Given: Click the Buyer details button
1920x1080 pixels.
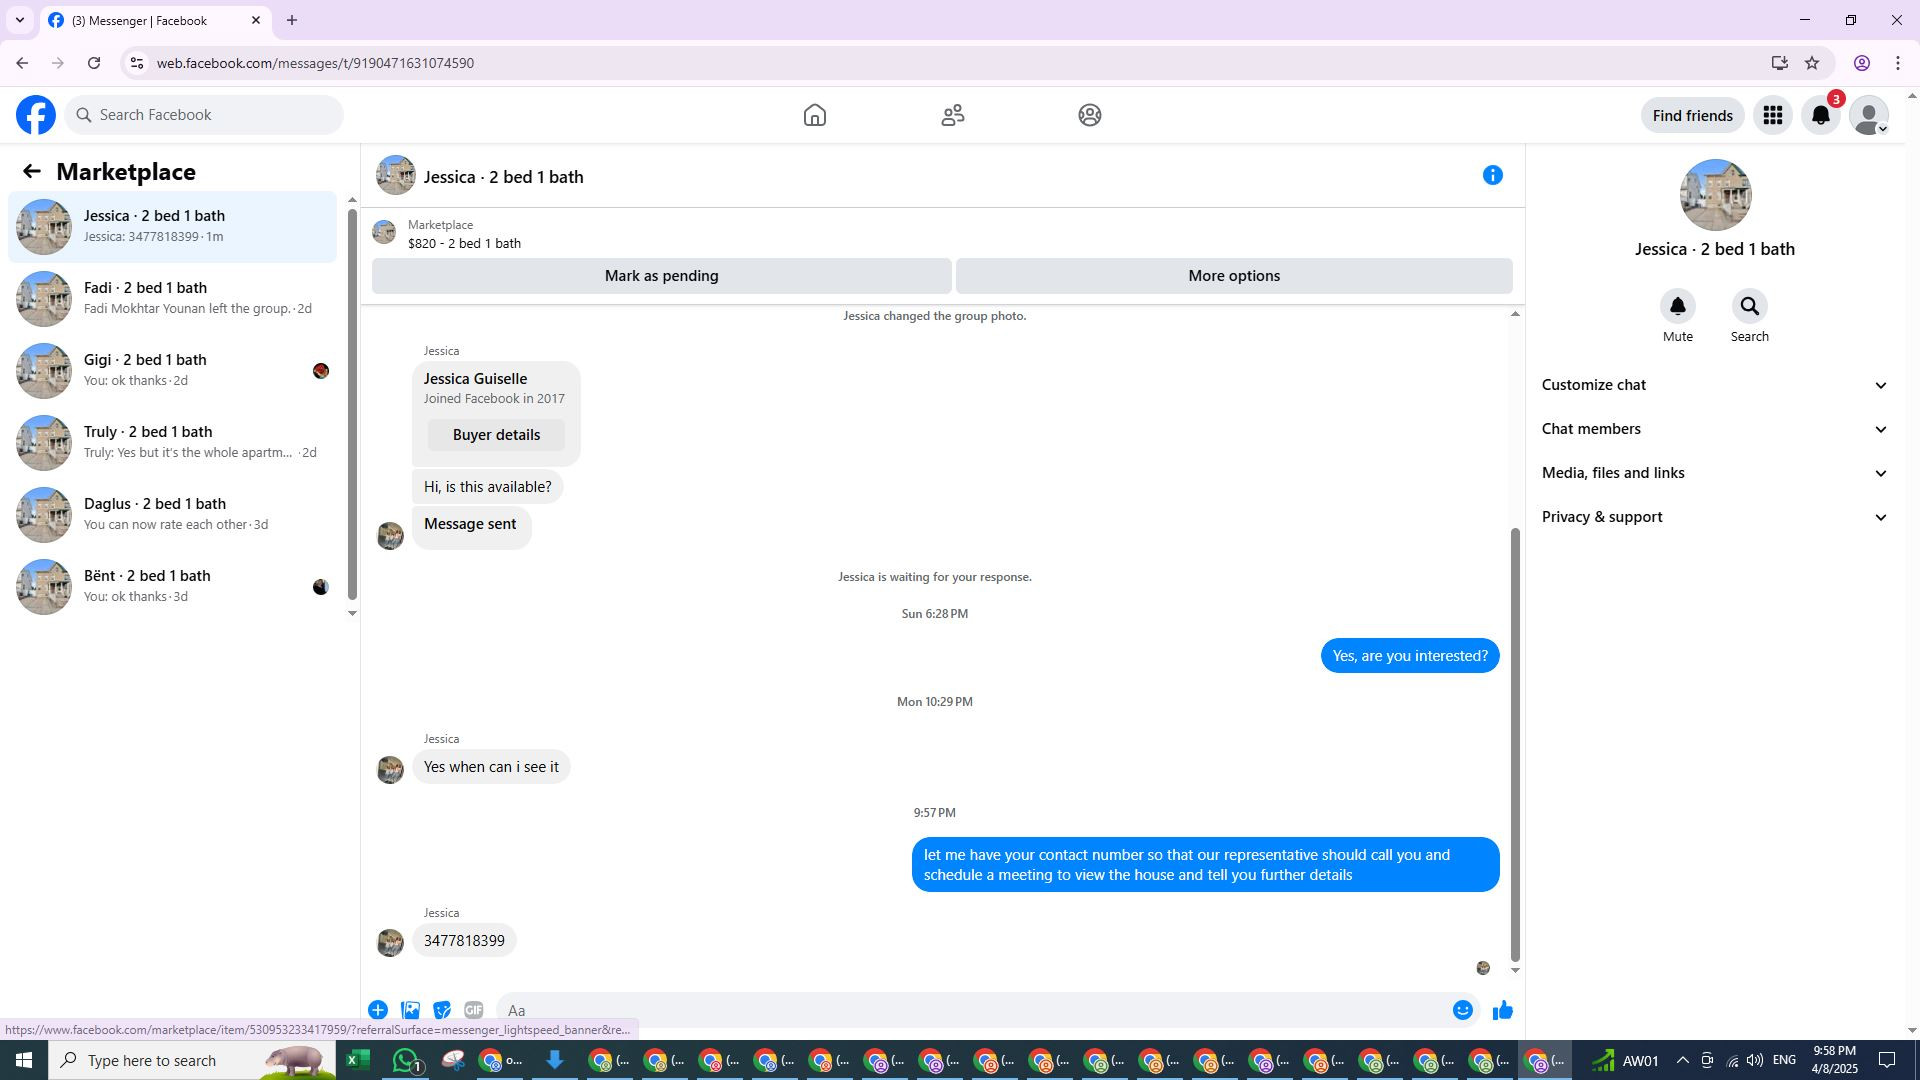Looking at the screenshot, I should 496,435.
